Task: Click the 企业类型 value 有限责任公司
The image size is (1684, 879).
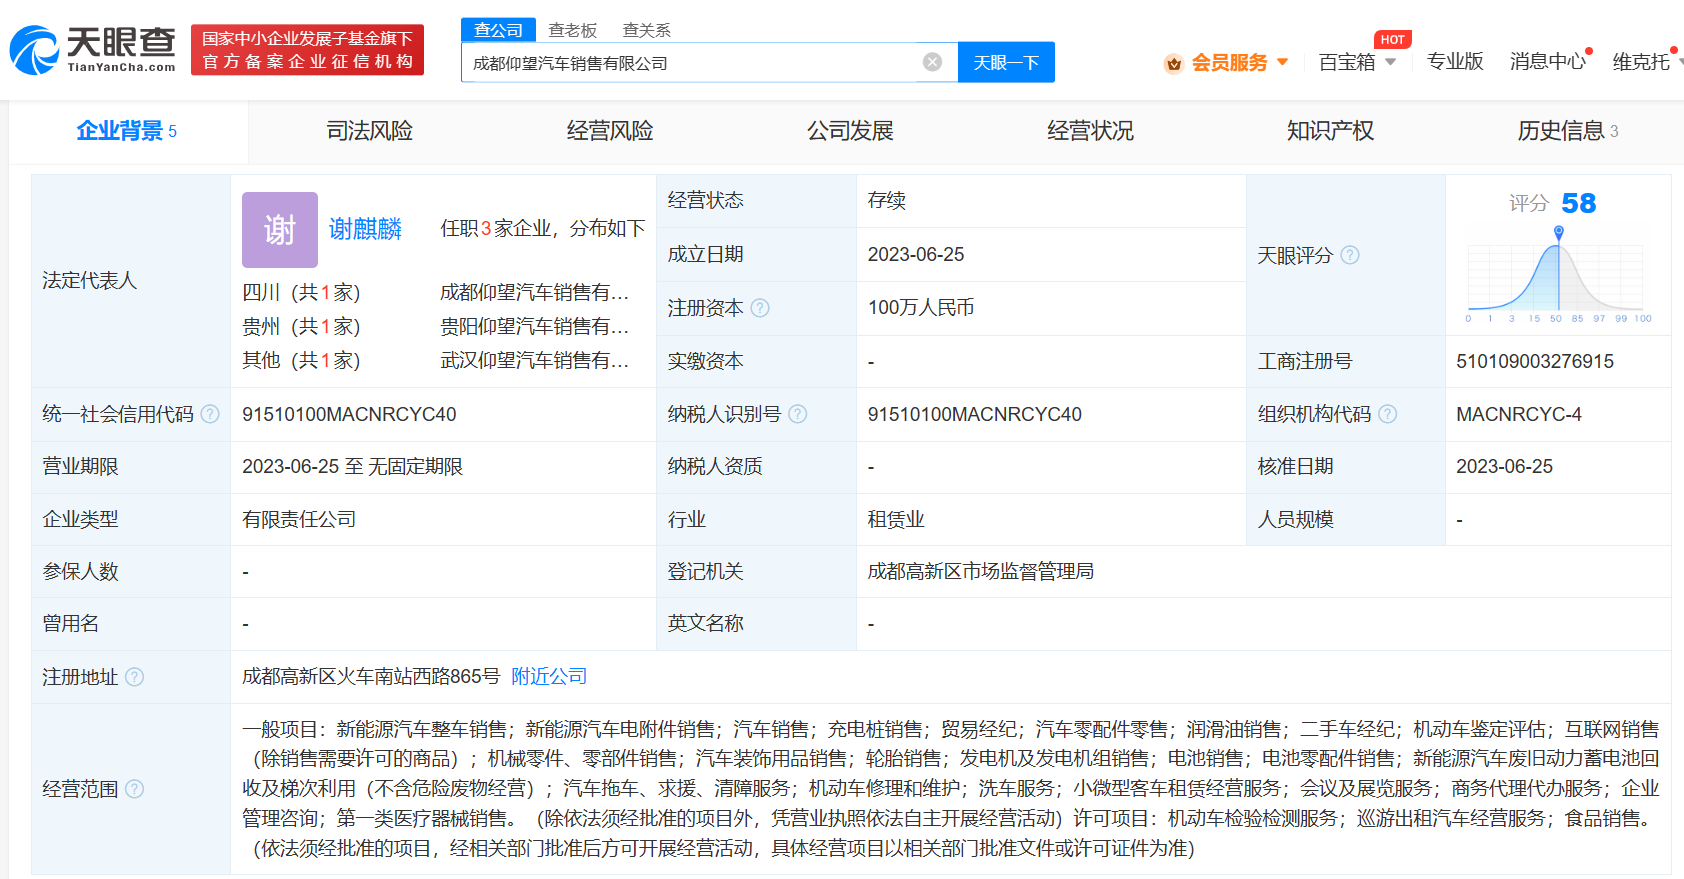Action: pos(299,519)
